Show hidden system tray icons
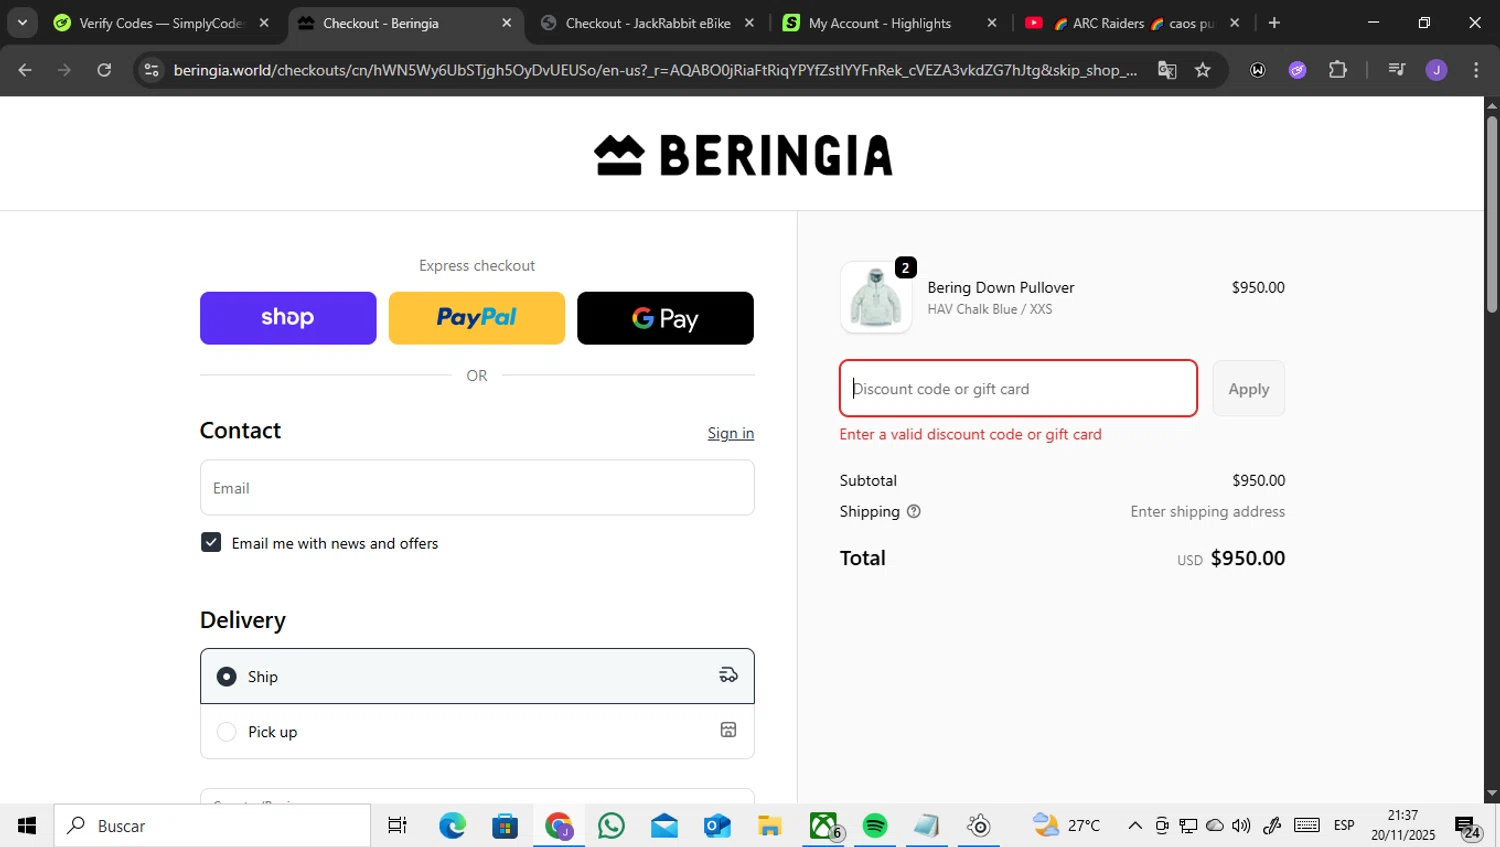Image resolution: width=1500 pixels, height=847 pixels. 1135,826
